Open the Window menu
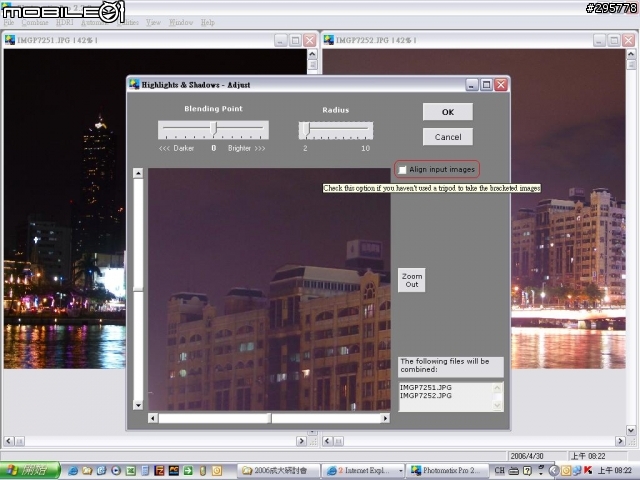640x480 pixels. pos(181,22)
